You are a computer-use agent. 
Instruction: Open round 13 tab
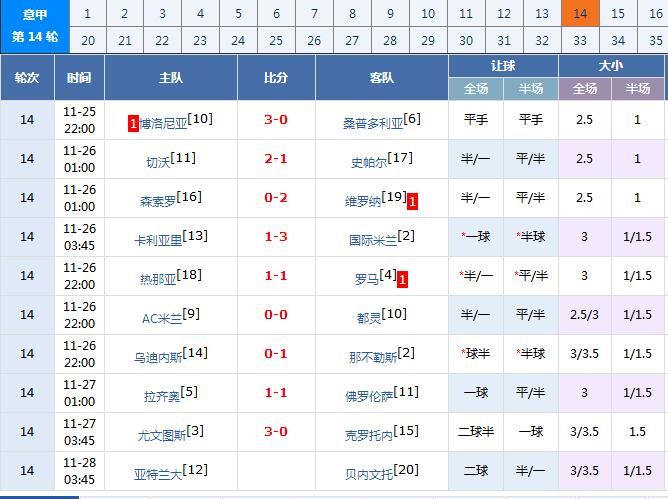pos(541,13)
